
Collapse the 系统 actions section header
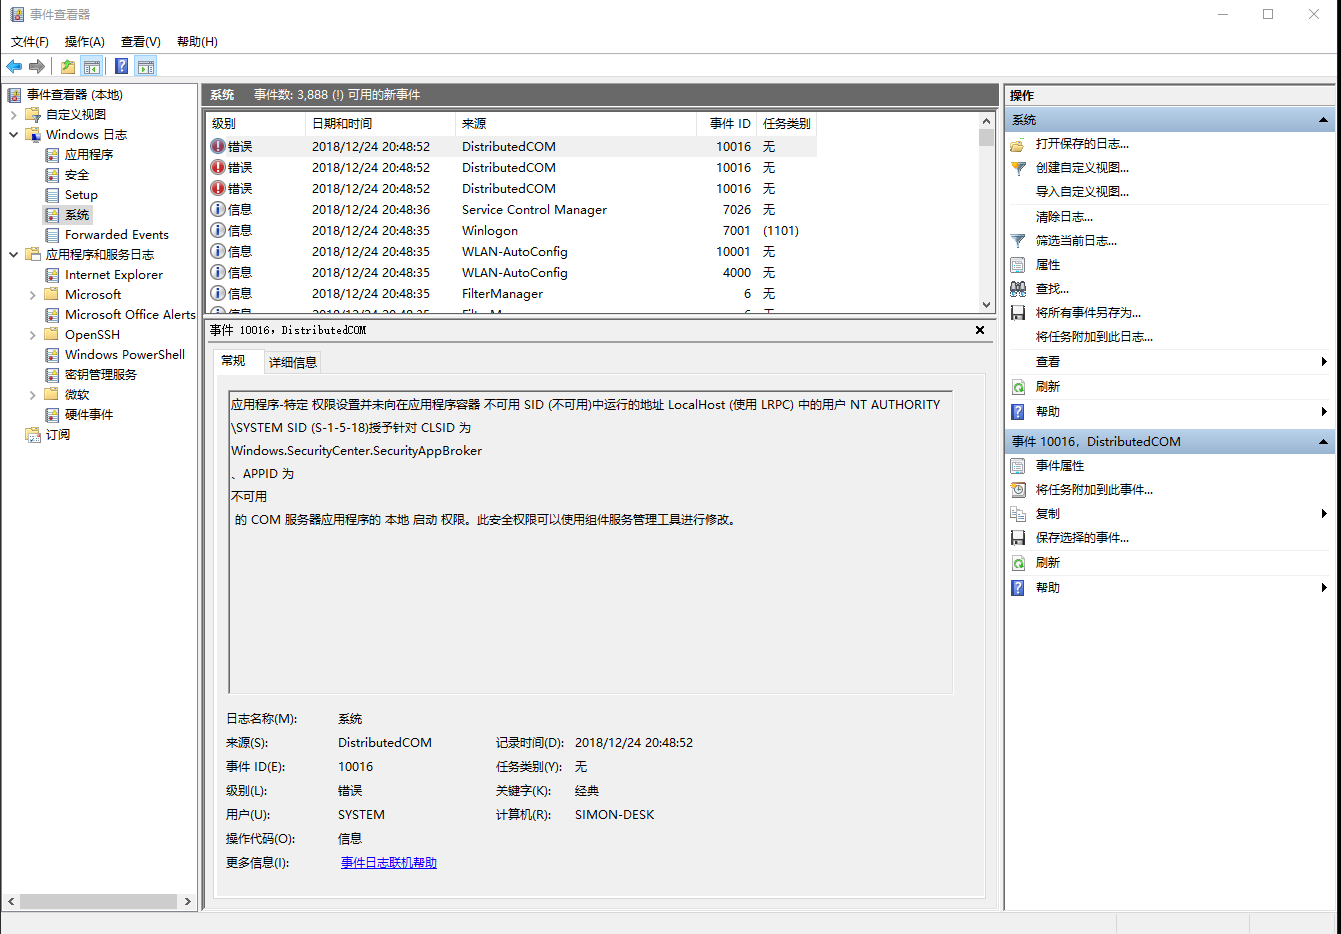1323,120
